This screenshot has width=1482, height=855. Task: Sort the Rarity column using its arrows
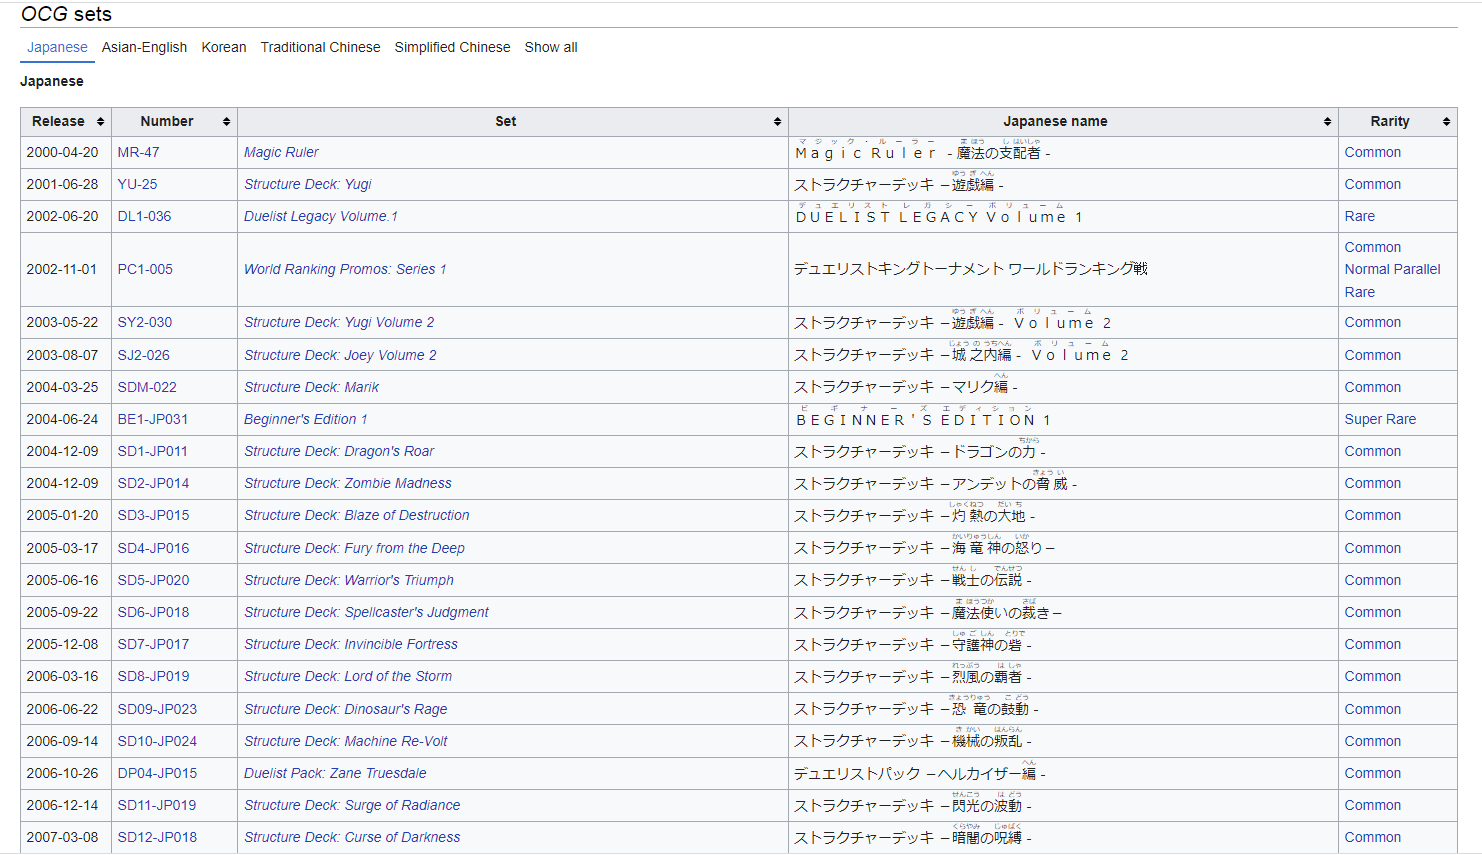pos(1446,121)
